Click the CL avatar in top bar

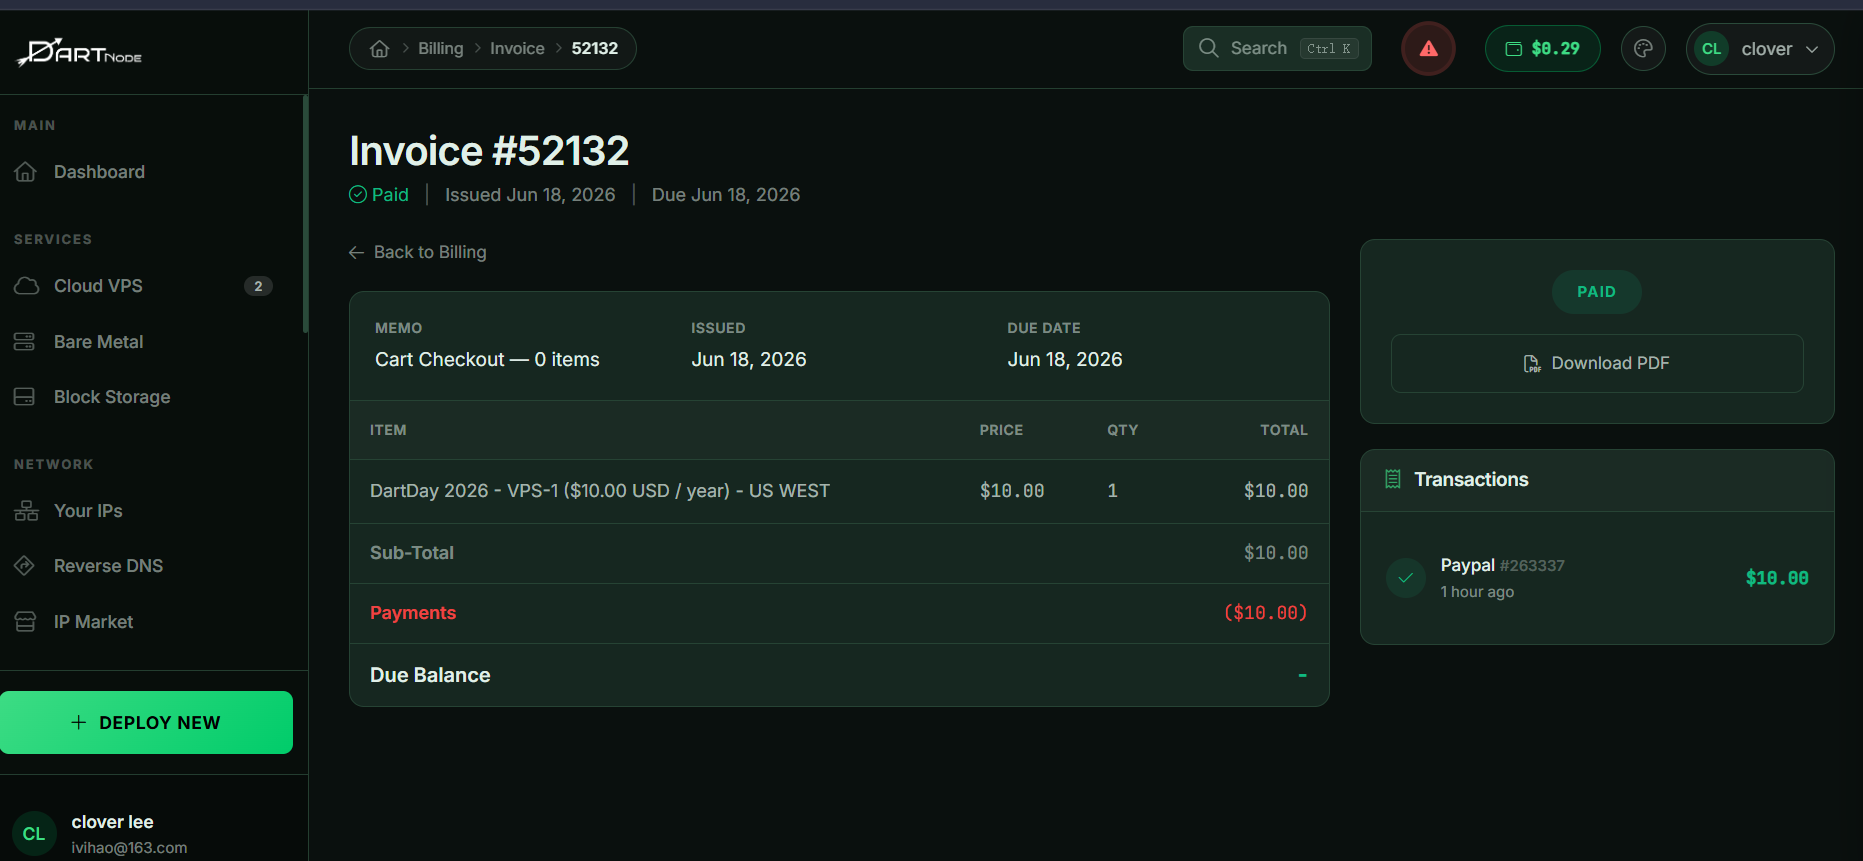(1712, 49)
